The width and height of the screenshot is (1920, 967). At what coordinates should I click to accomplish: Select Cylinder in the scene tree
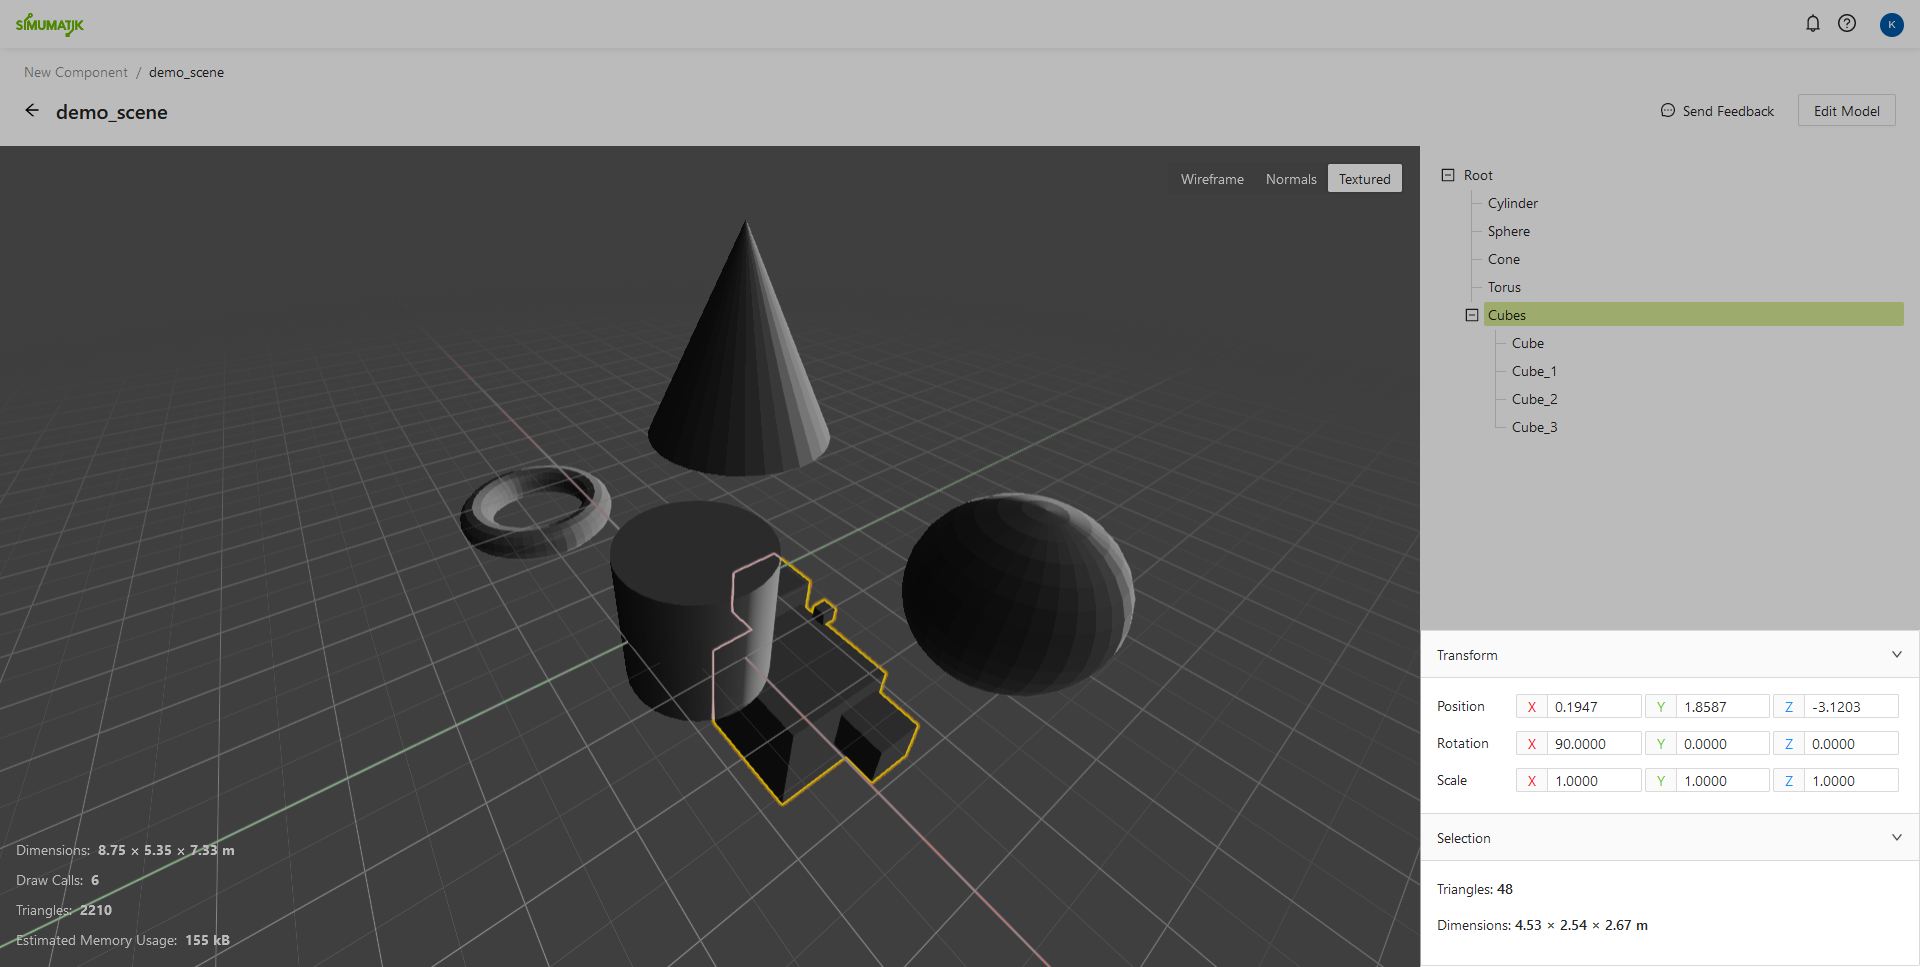pos(1512,203)
